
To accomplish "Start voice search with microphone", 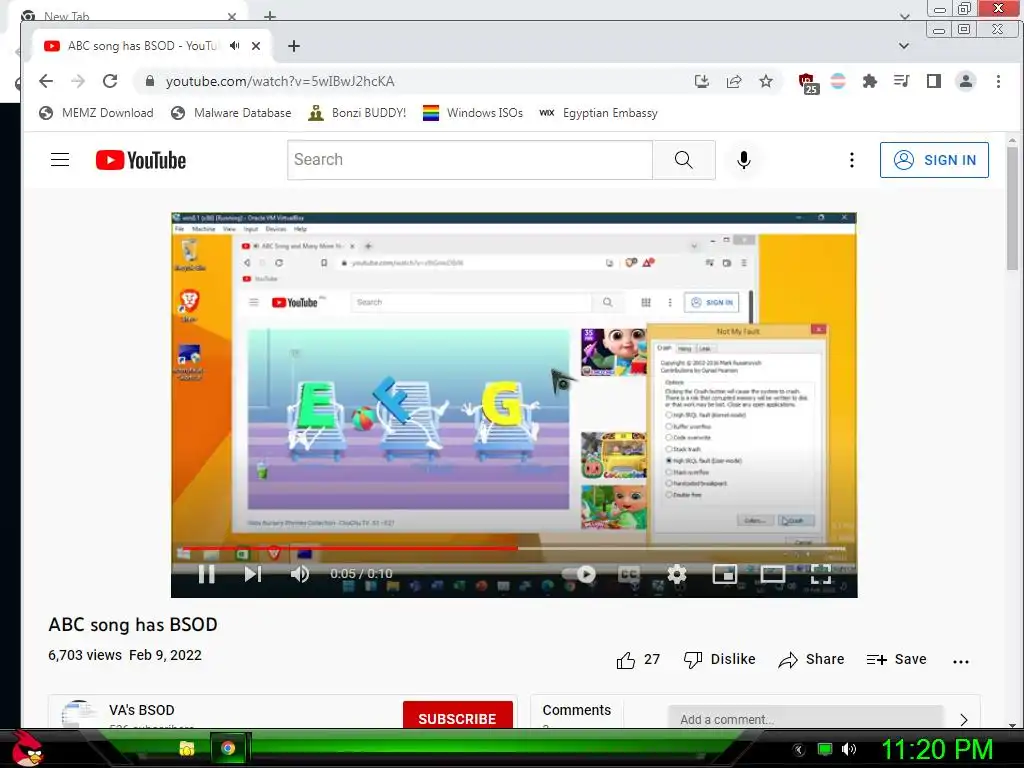I will tap(743, 160).
